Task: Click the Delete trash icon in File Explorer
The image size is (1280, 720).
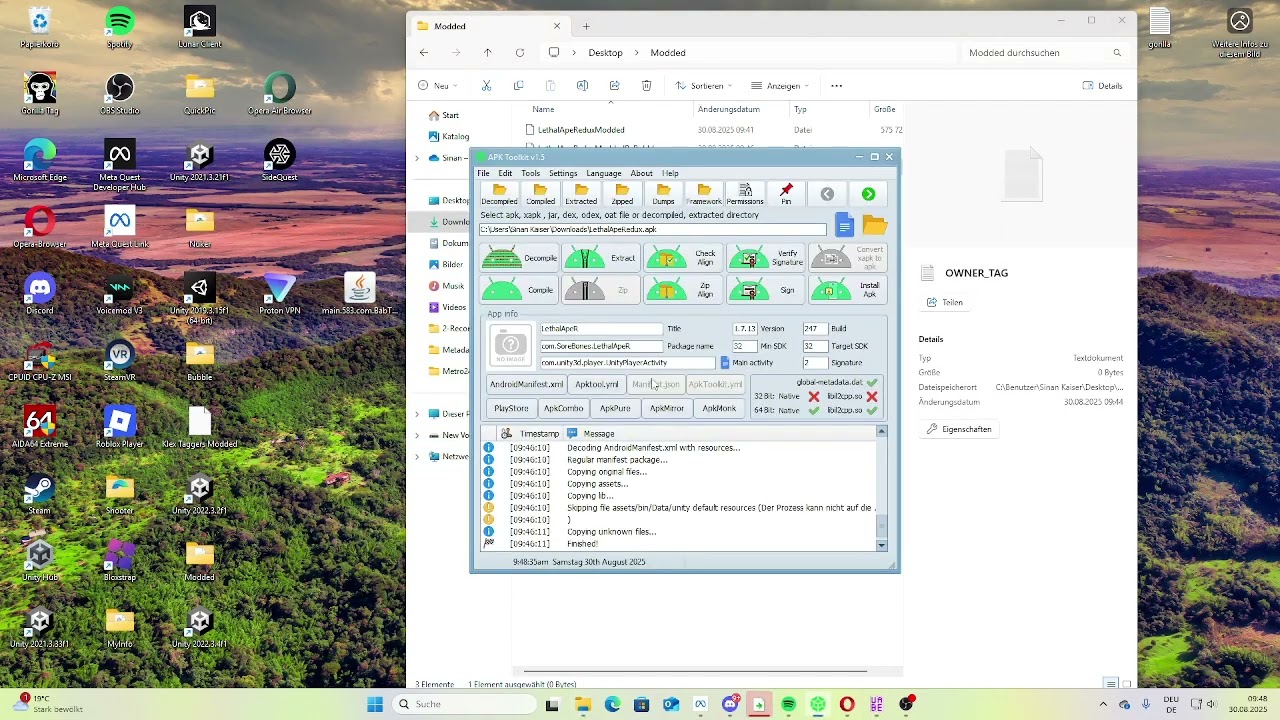Action: pyautogui.click(x=647, y=86)
